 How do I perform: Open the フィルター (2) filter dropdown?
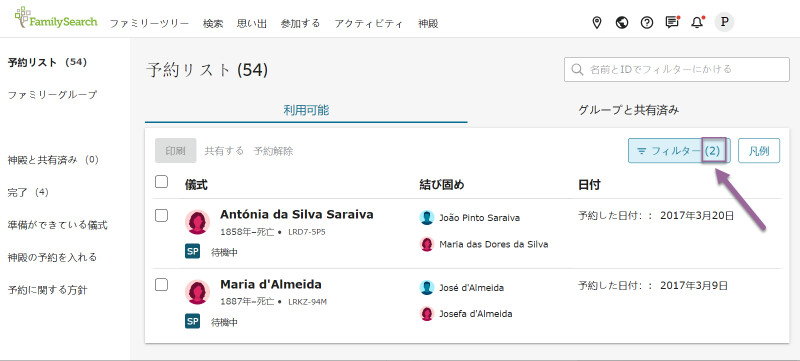coord(679,151)
